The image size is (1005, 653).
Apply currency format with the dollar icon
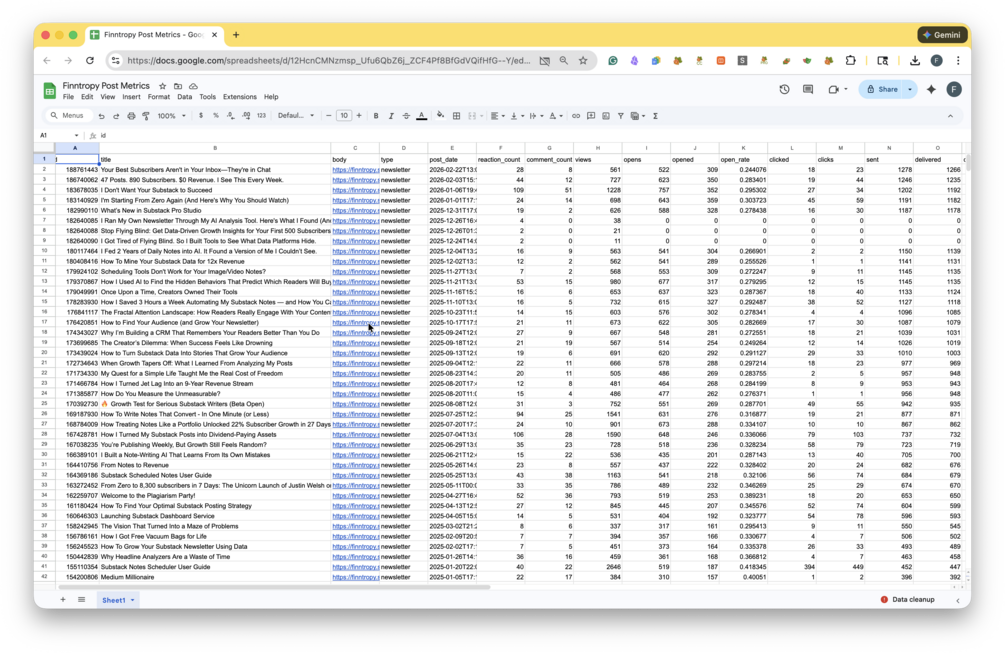pyautogui.click(x=201, y=116)
